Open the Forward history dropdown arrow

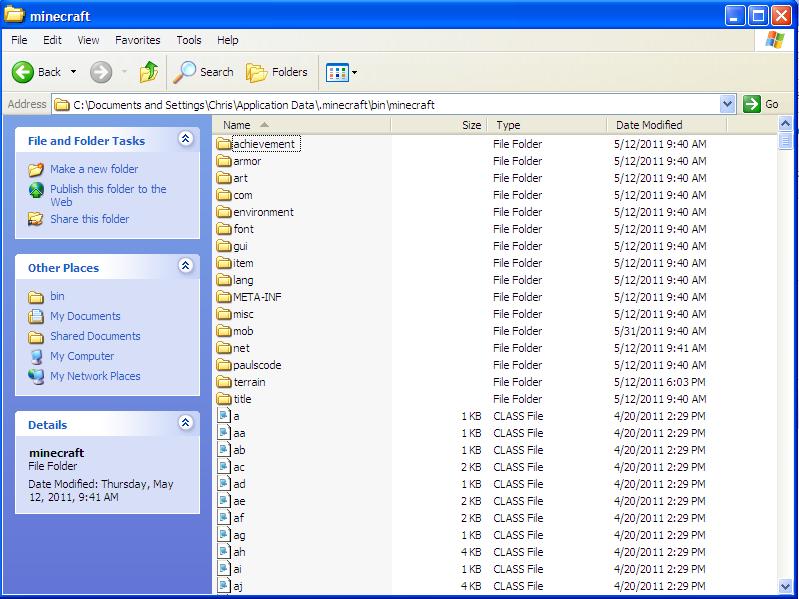point(124,72)
